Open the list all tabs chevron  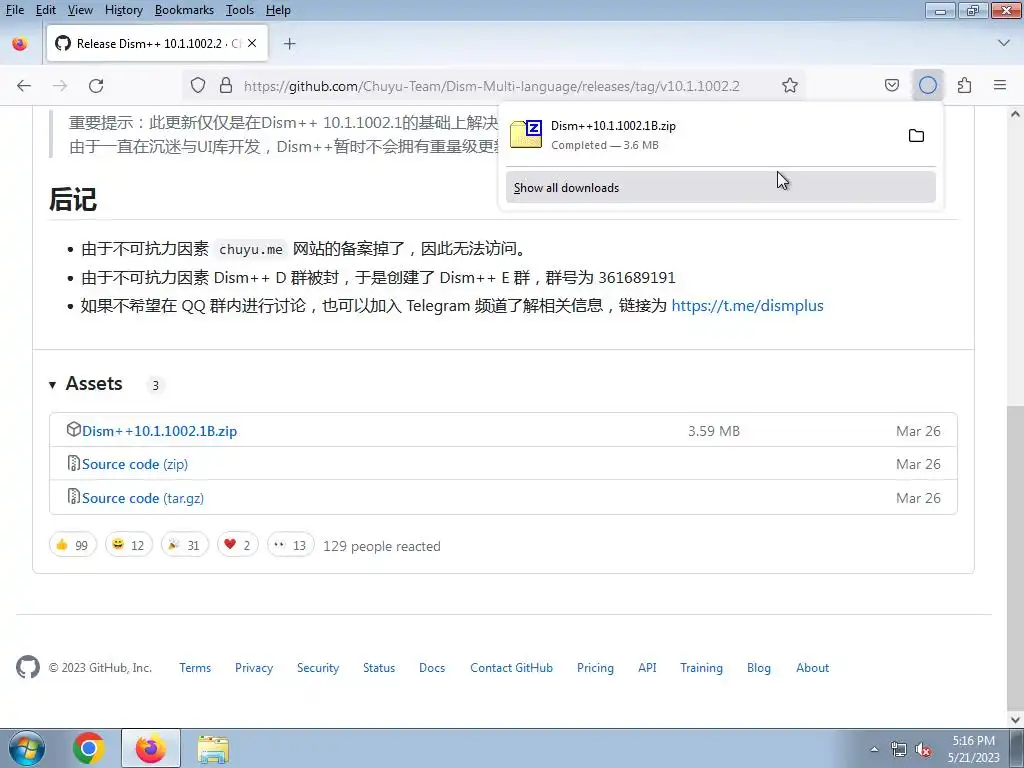tap(1004, 43)
